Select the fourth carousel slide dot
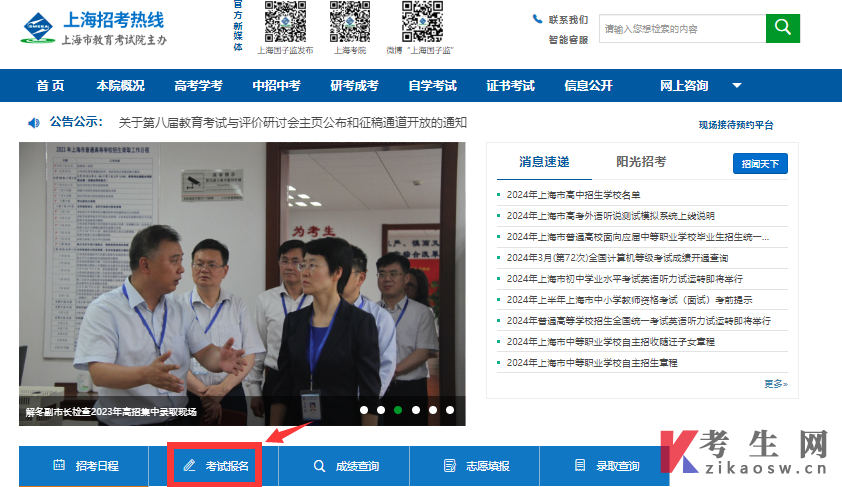 click(x=416, y=410)
